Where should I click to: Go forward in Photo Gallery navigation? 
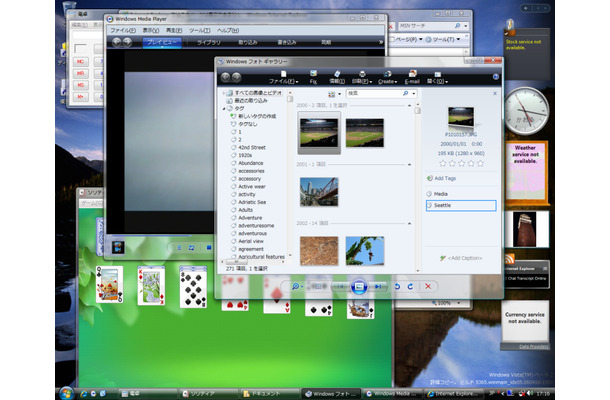pos(236,77)
